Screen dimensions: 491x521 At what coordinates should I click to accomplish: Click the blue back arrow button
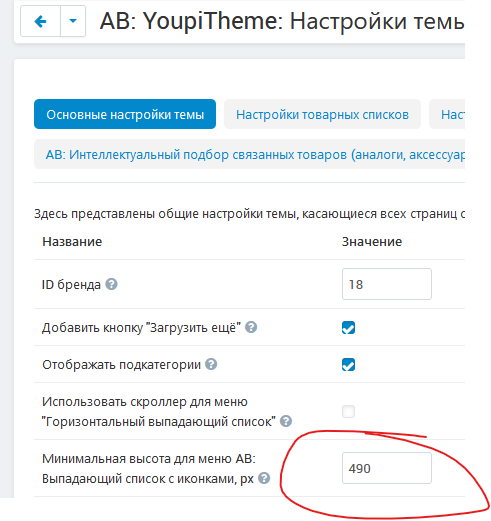pos(40,21)
